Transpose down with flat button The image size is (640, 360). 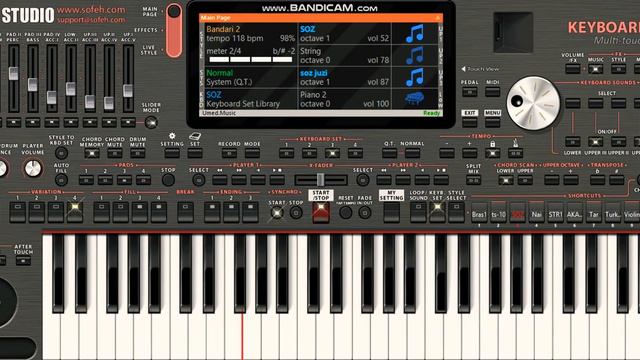click(598, 180)
